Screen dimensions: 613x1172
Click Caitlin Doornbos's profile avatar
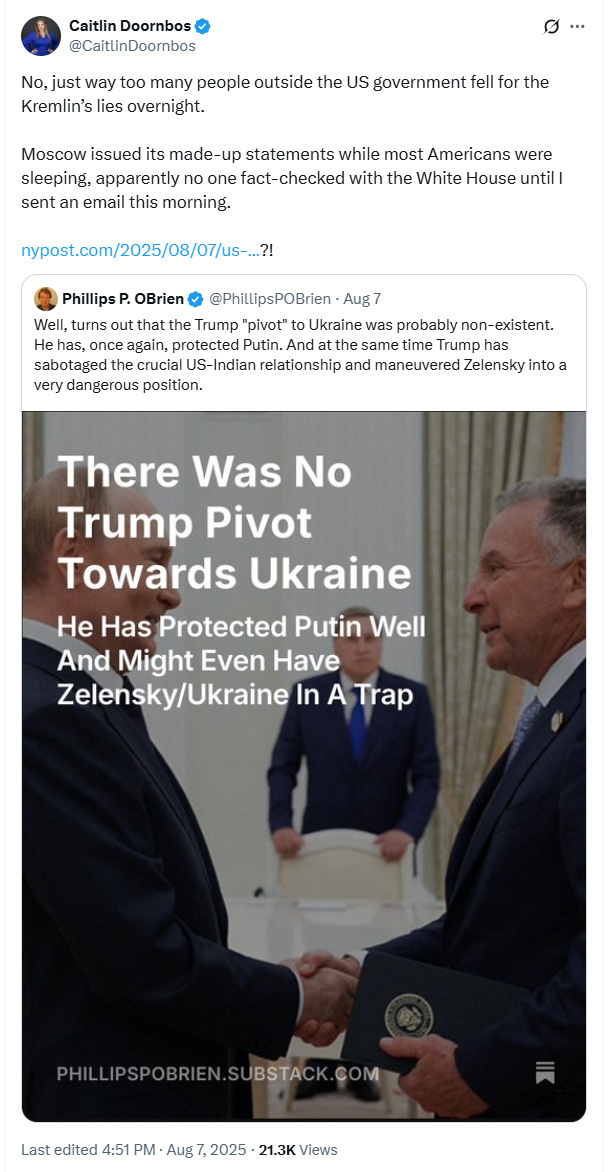coord(40,35)
